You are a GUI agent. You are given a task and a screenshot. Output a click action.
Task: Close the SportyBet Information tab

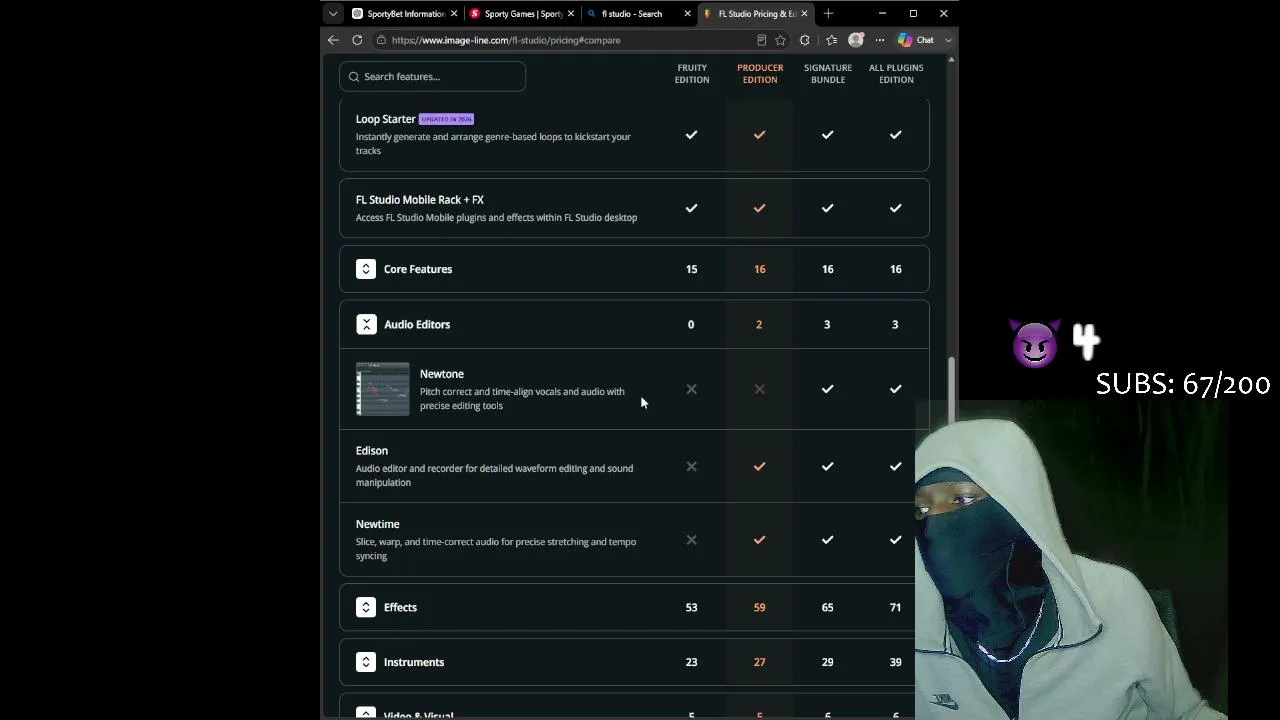coord(454,14)
